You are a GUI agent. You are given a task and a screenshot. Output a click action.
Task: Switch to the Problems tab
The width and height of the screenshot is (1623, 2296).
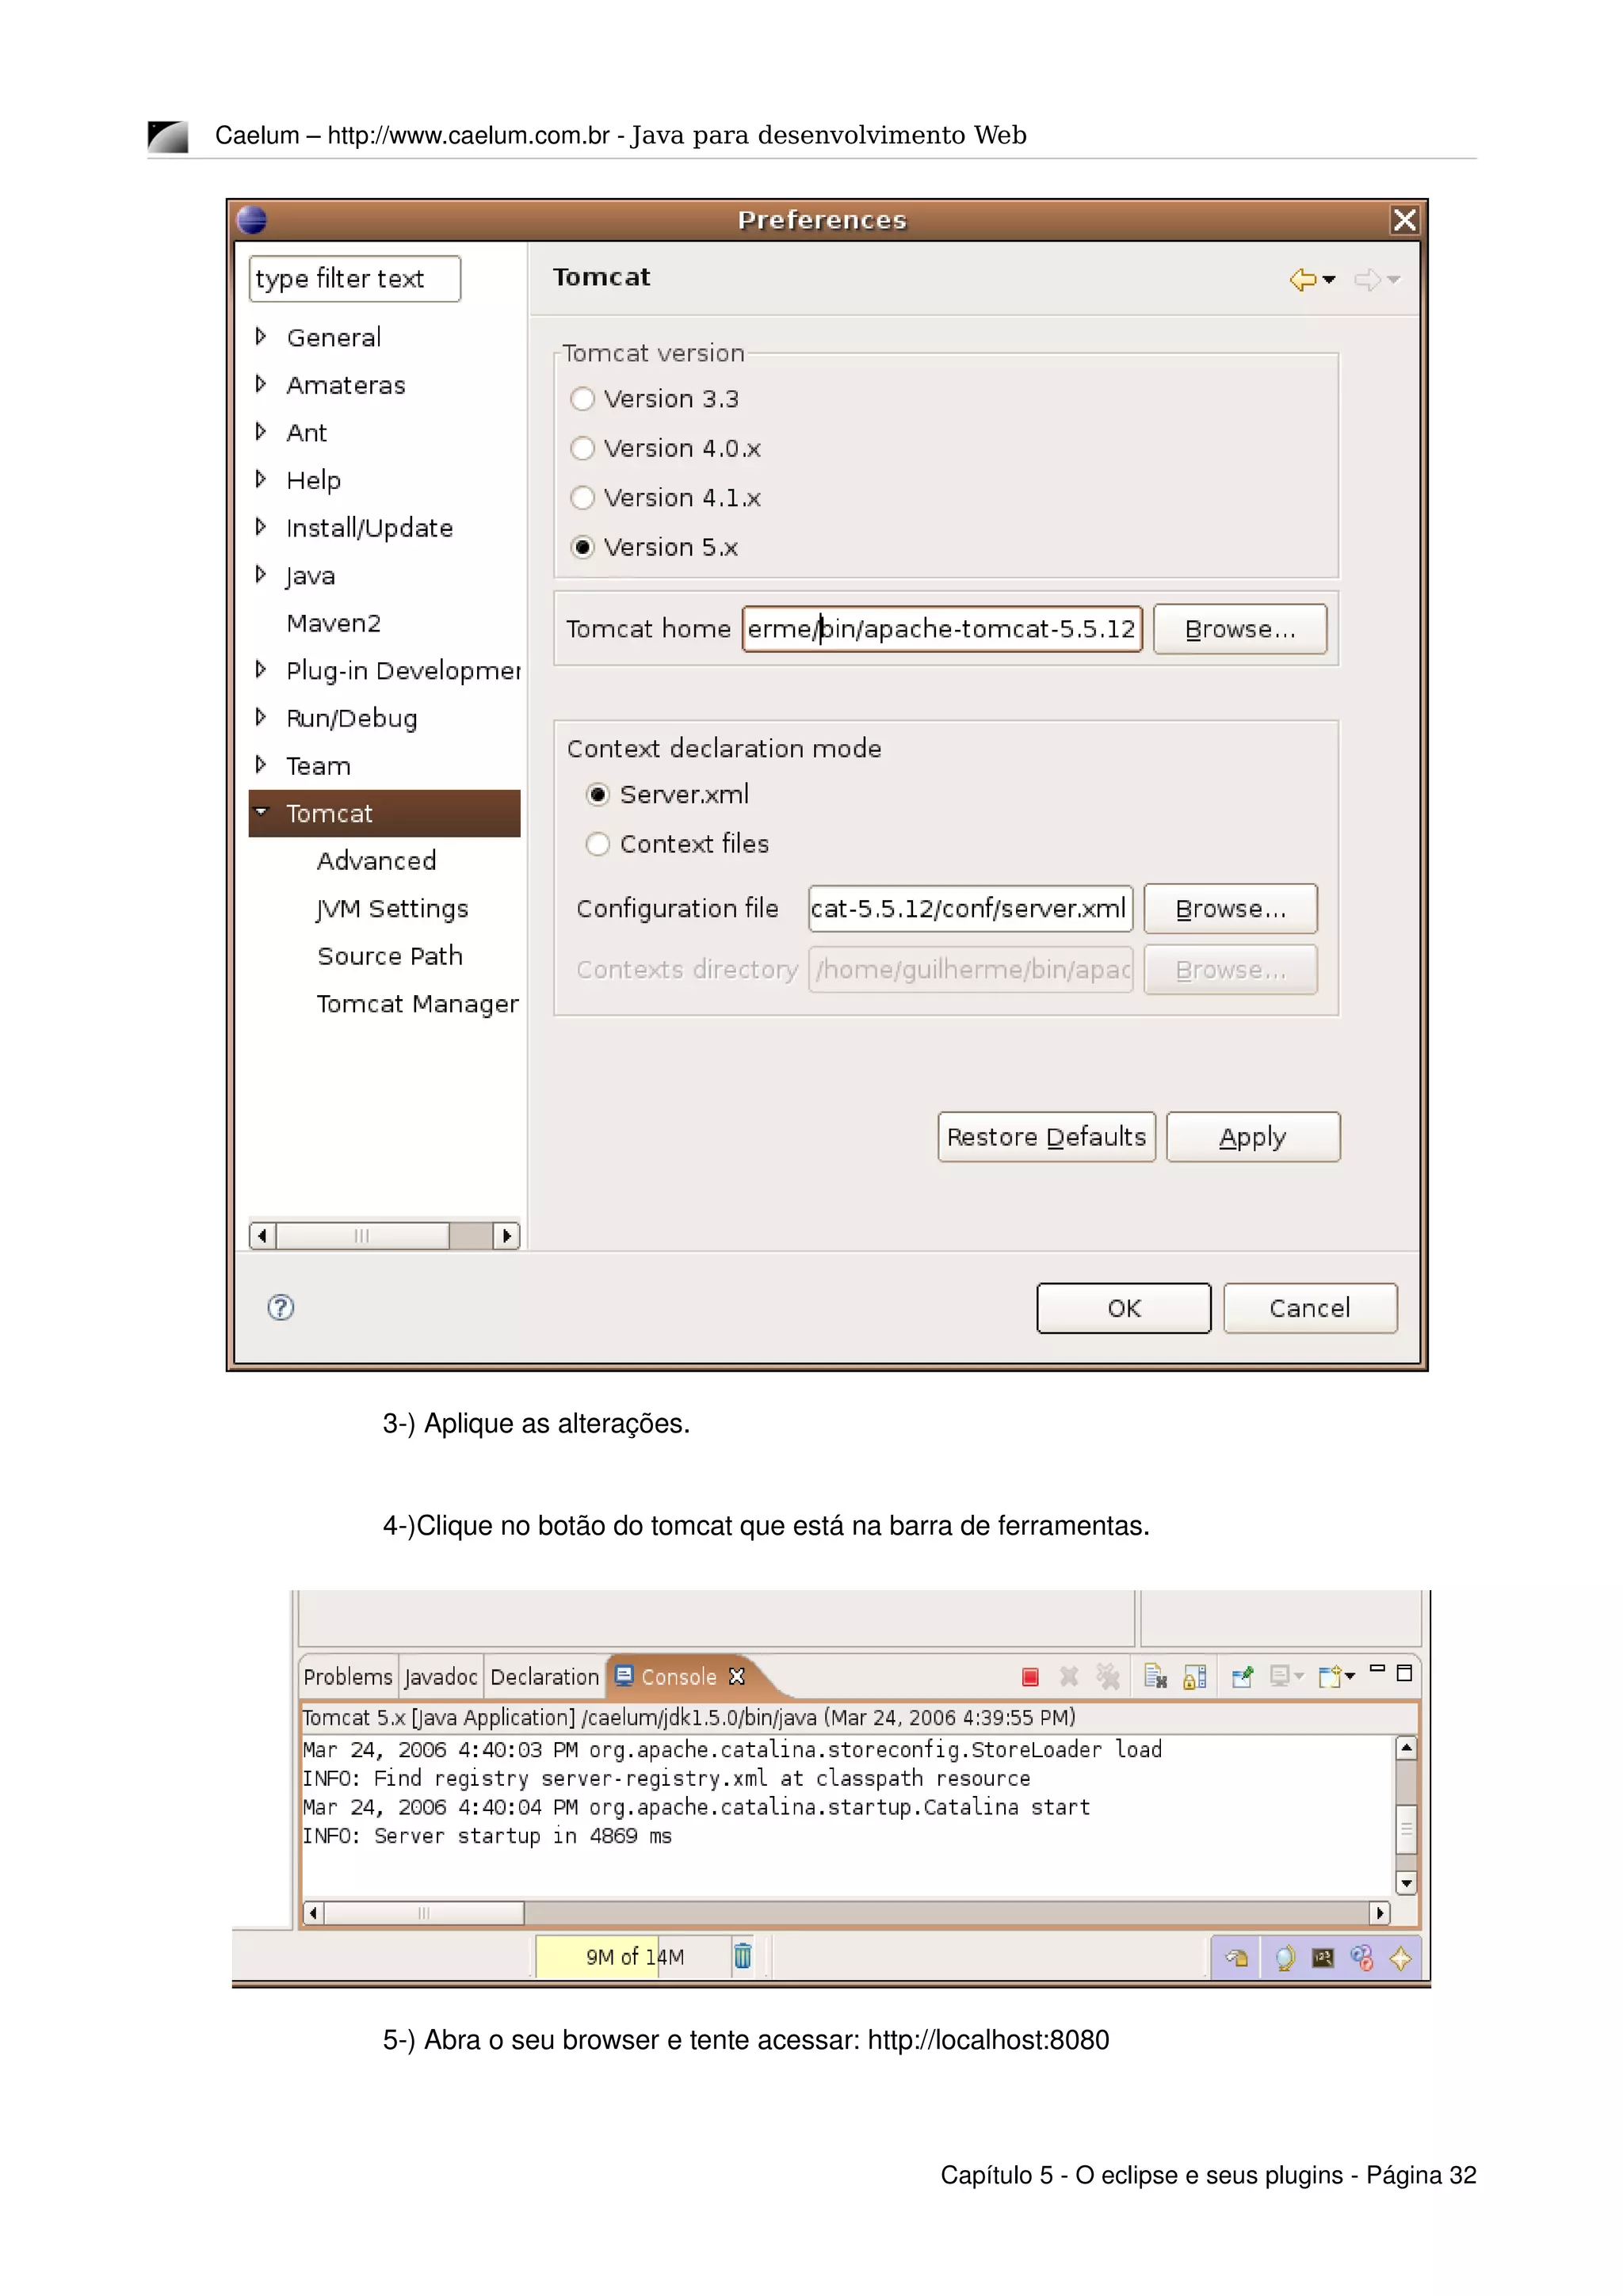pos(347,1677)
